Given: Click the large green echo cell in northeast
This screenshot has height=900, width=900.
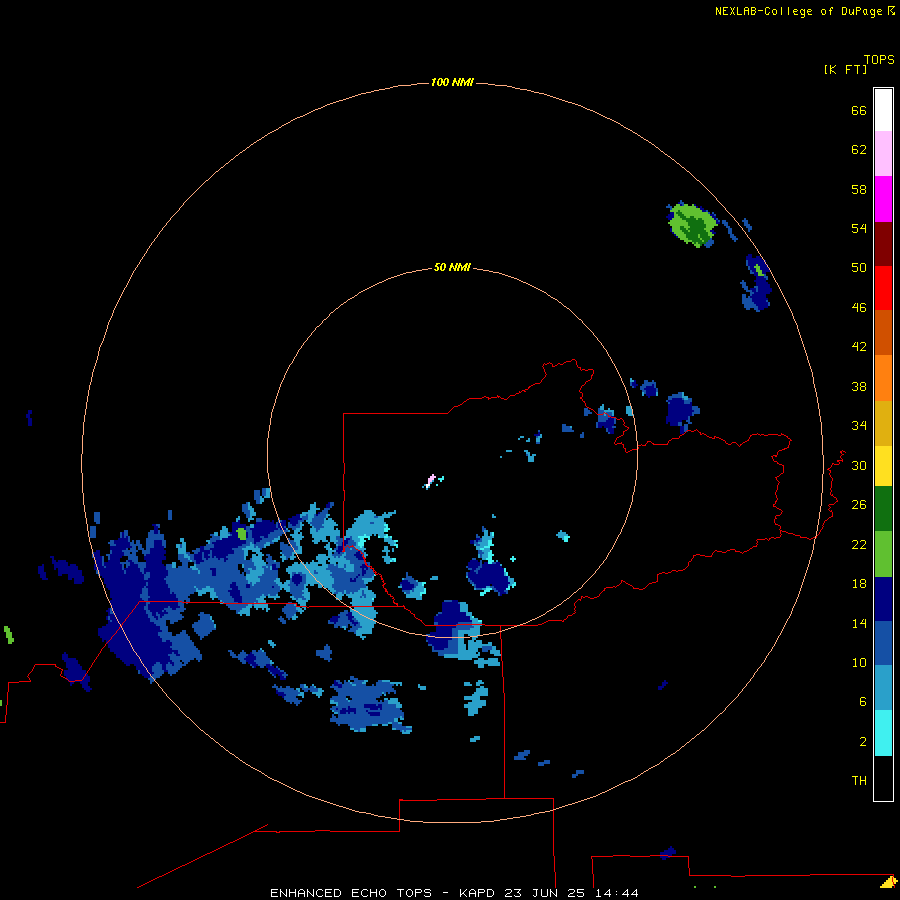Looking at the screenshot, I should pyautogui.click(x=692, y=224).
